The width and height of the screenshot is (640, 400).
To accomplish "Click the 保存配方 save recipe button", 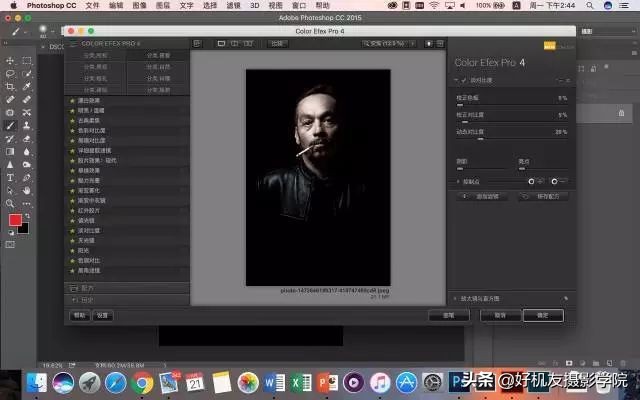I will click(543, 197).
